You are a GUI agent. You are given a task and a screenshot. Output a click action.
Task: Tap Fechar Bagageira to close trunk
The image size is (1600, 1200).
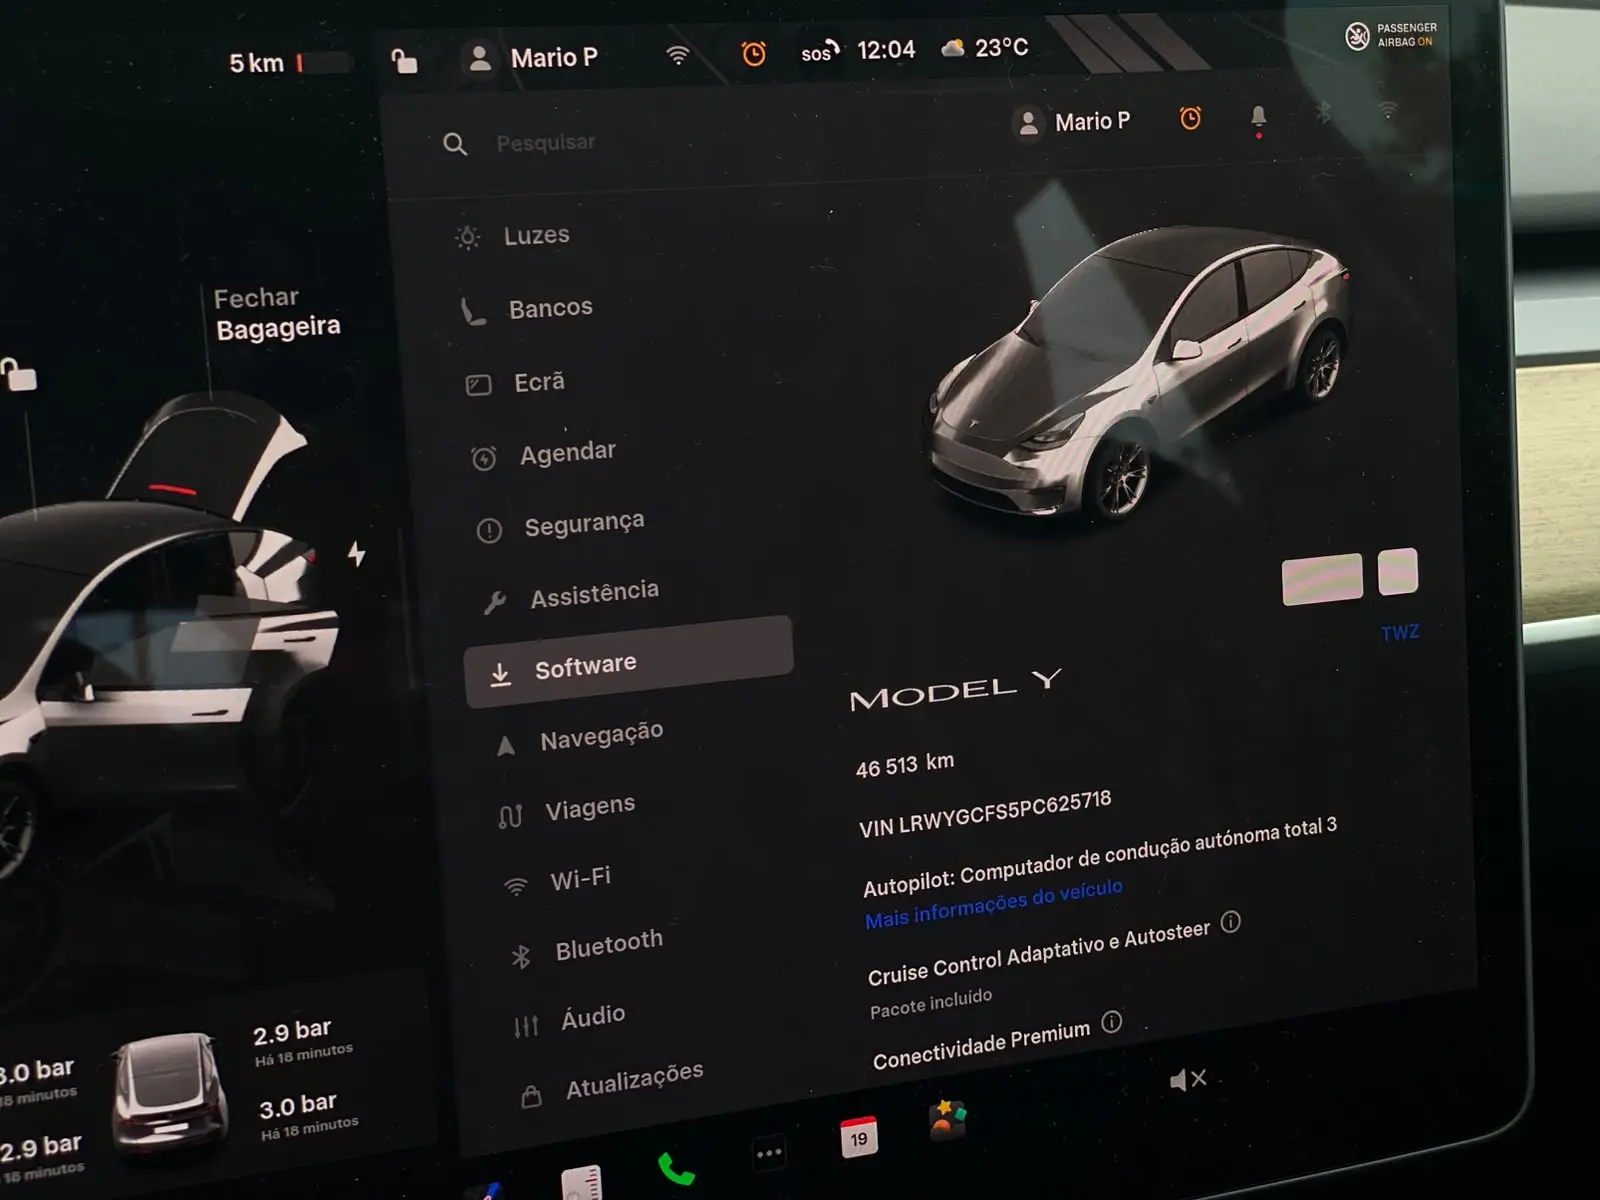[x=277, y=313]
